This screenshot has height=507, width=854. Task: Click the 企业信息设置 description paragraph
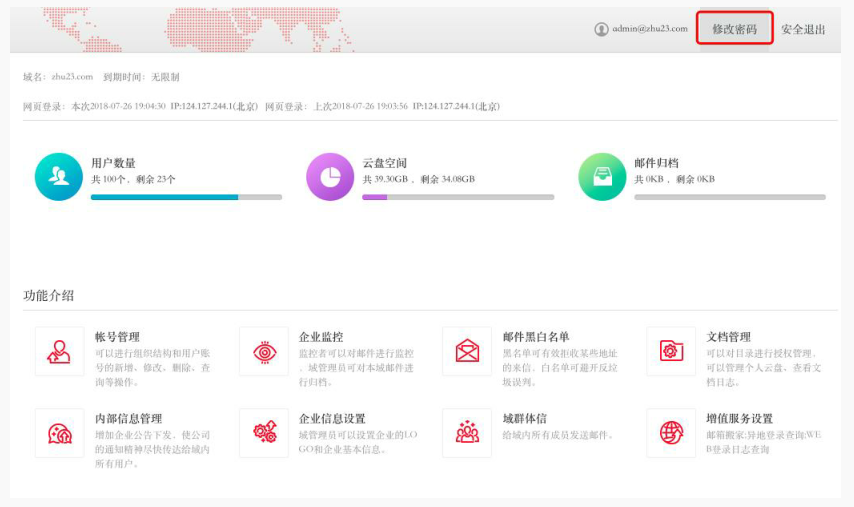pyautogui.click(x=358, y=442)
